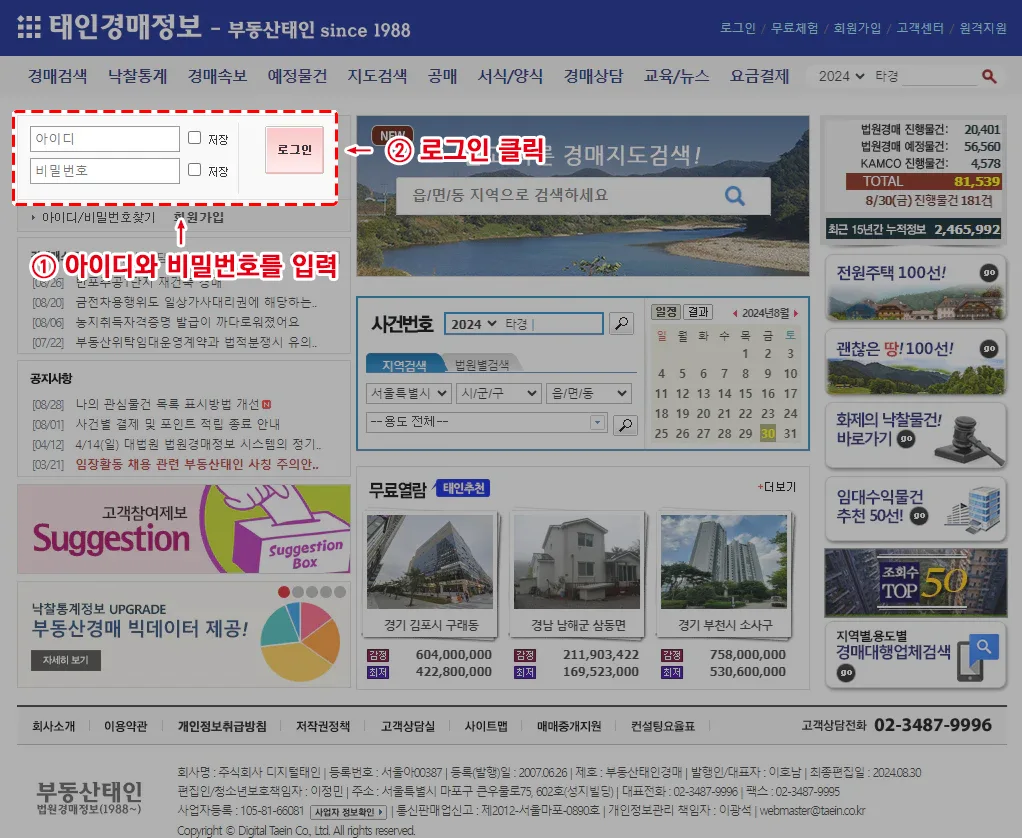
Task: Open article 농지취득자격증명 발급이 까다로워졌어요
Action: 187,322
